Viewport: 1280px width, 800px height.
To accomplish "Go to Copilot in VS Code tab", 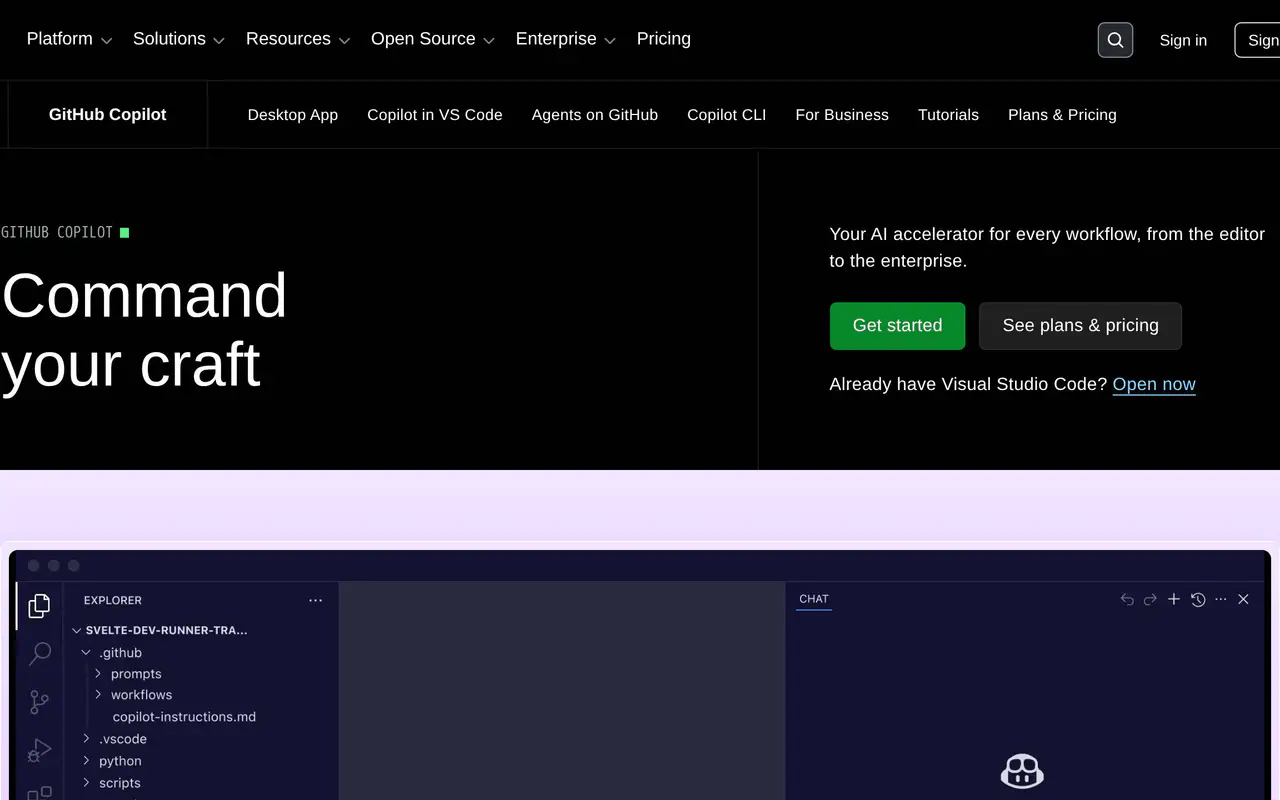I will [x=435, y=115].
